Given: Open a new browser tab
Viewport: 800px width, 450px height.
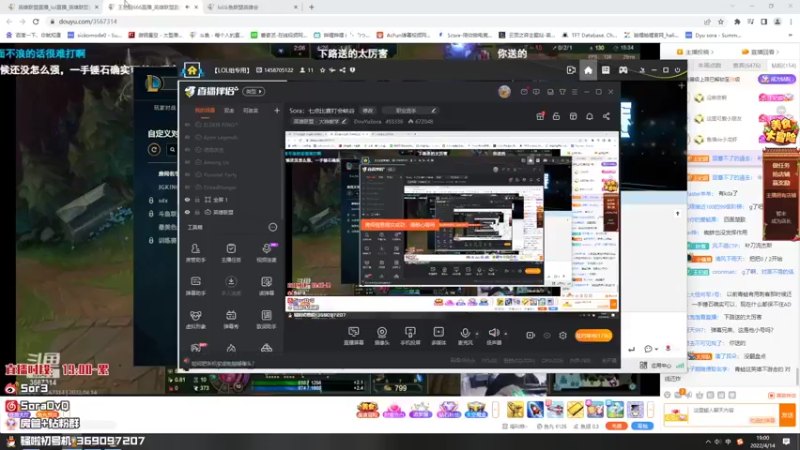Looking at the screenshot, I should 312,7.
